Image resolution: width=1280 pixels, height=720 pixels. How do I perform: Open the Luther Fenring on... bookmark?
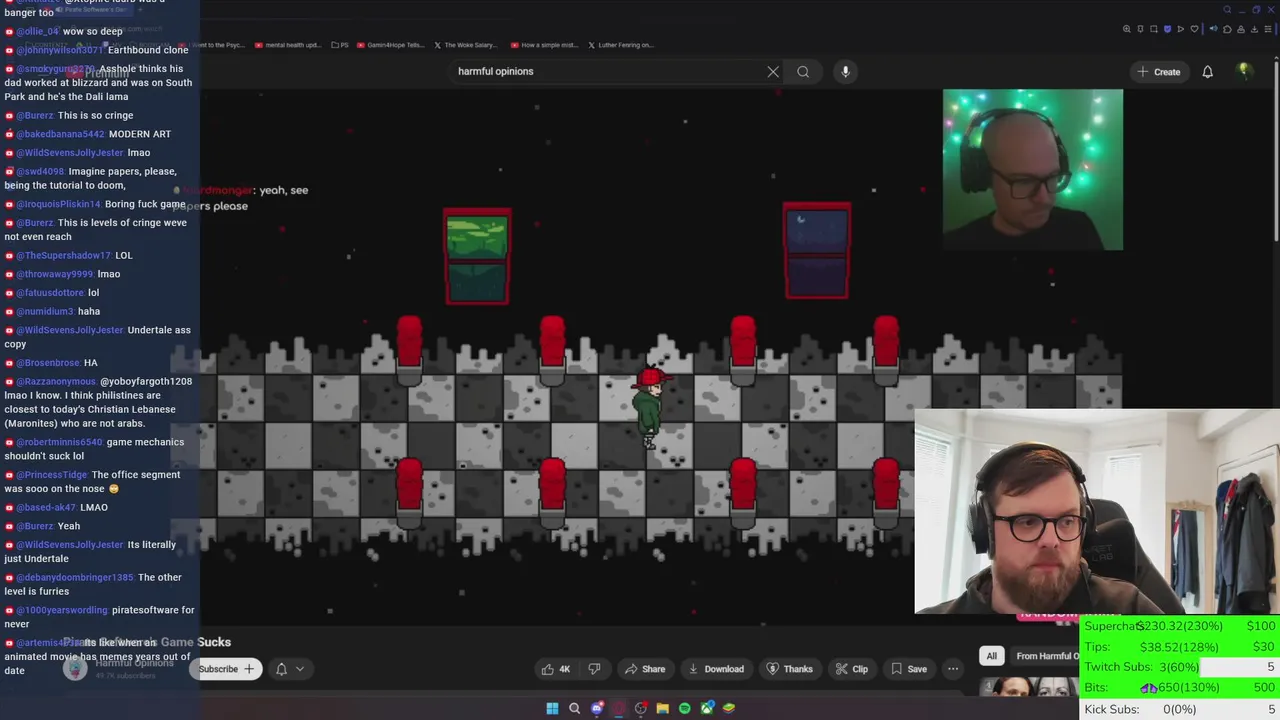[620, 45]
